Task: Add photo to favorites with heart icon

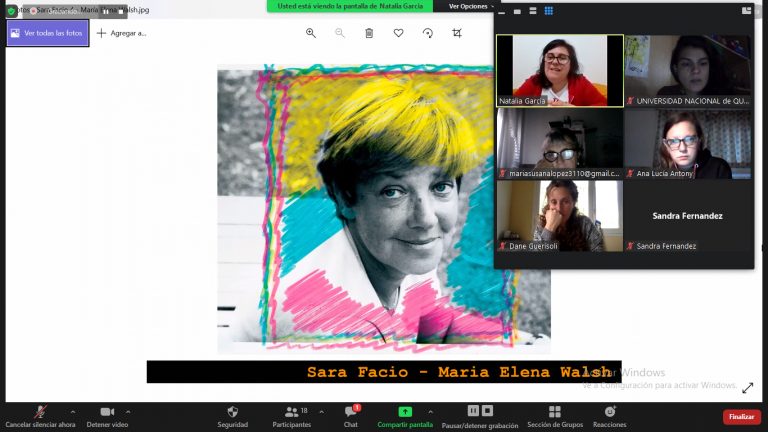Action: (398, 33)
